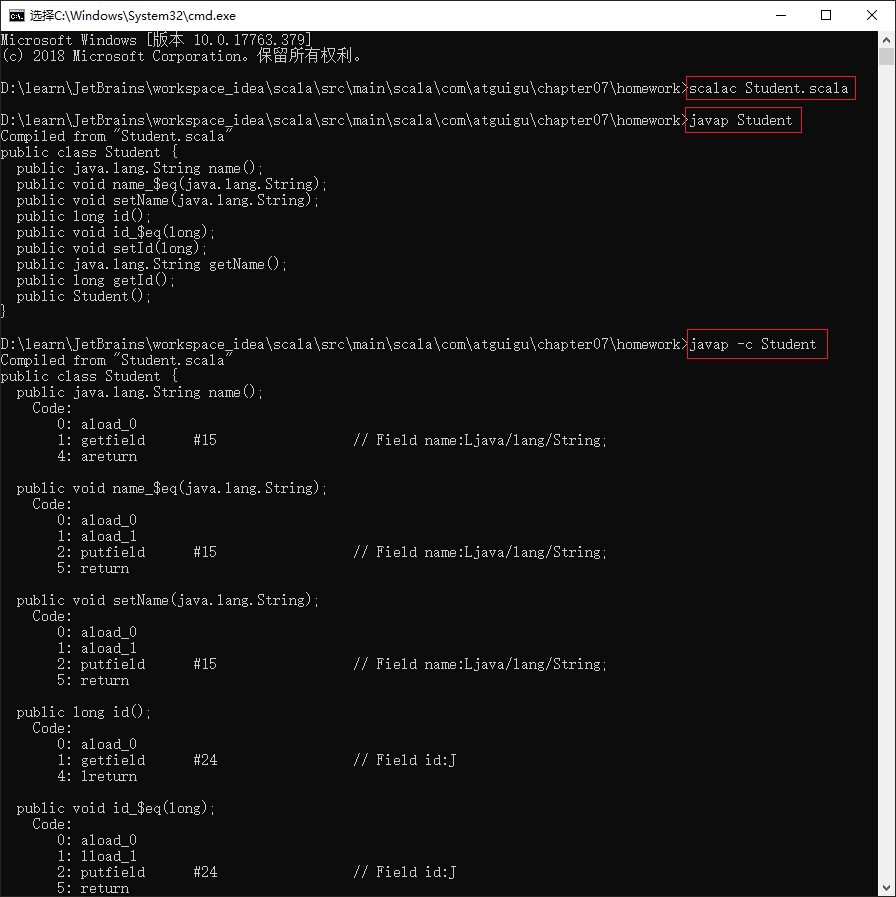
Task: Click the "4: lreturn" instruction
Action: [x=97, y=776]
